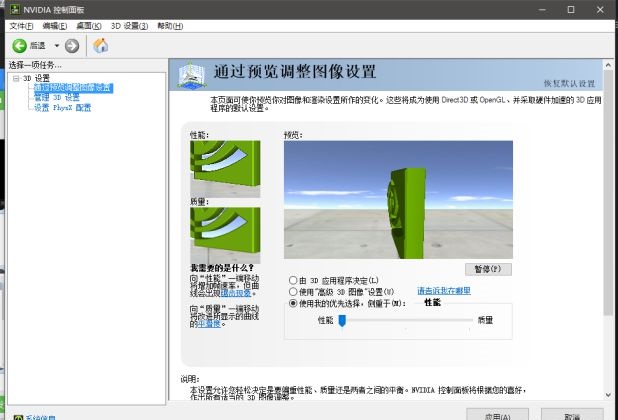Open the 桌面(K) menu
This screenshot has width=618, height=420.
pyautogui.click(x=89, y=26)
